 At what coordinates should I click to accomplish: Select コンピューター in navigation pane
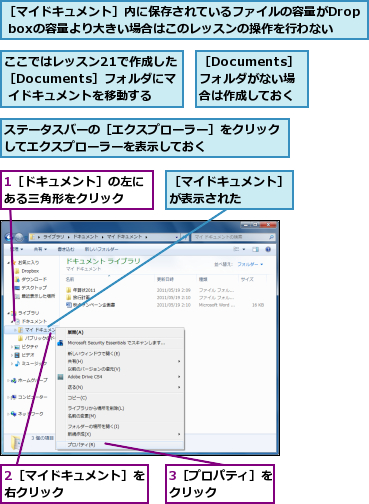(x=29, y=397)
